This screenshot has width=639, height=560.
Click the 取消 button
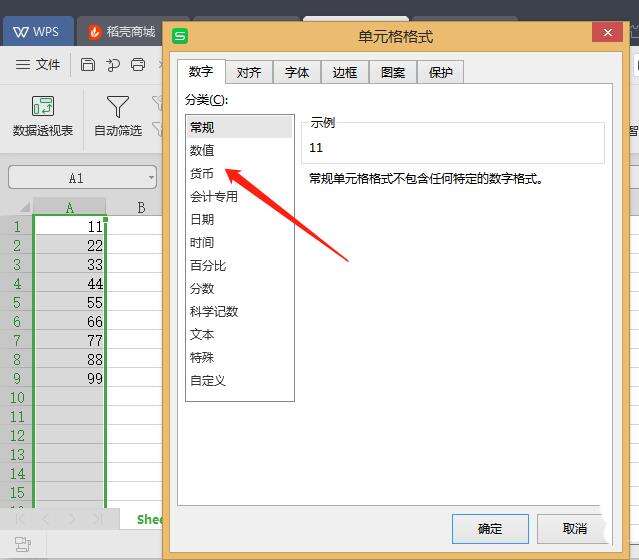pyautogui.click(x=574, y=529)
